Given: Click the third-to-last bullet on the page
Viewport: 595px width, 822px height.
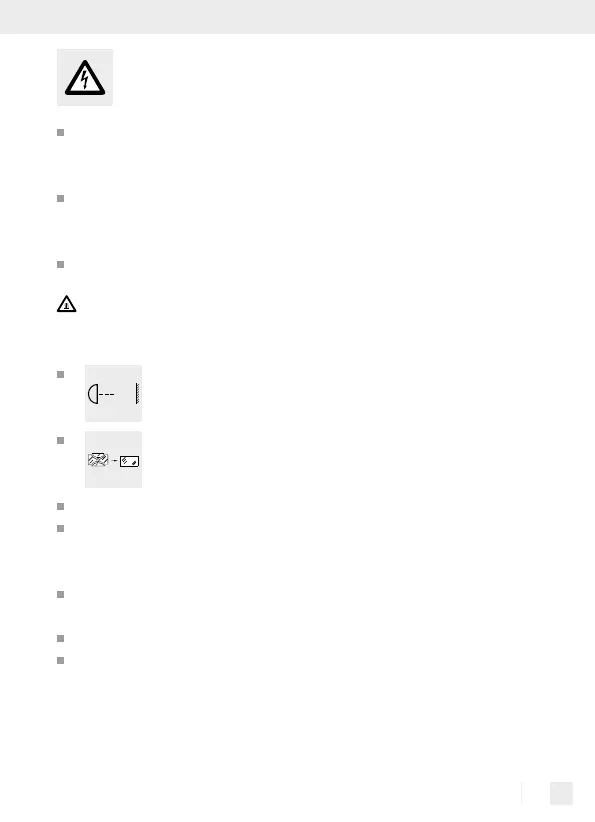Looking at the screenshot, I should point(60,595).
